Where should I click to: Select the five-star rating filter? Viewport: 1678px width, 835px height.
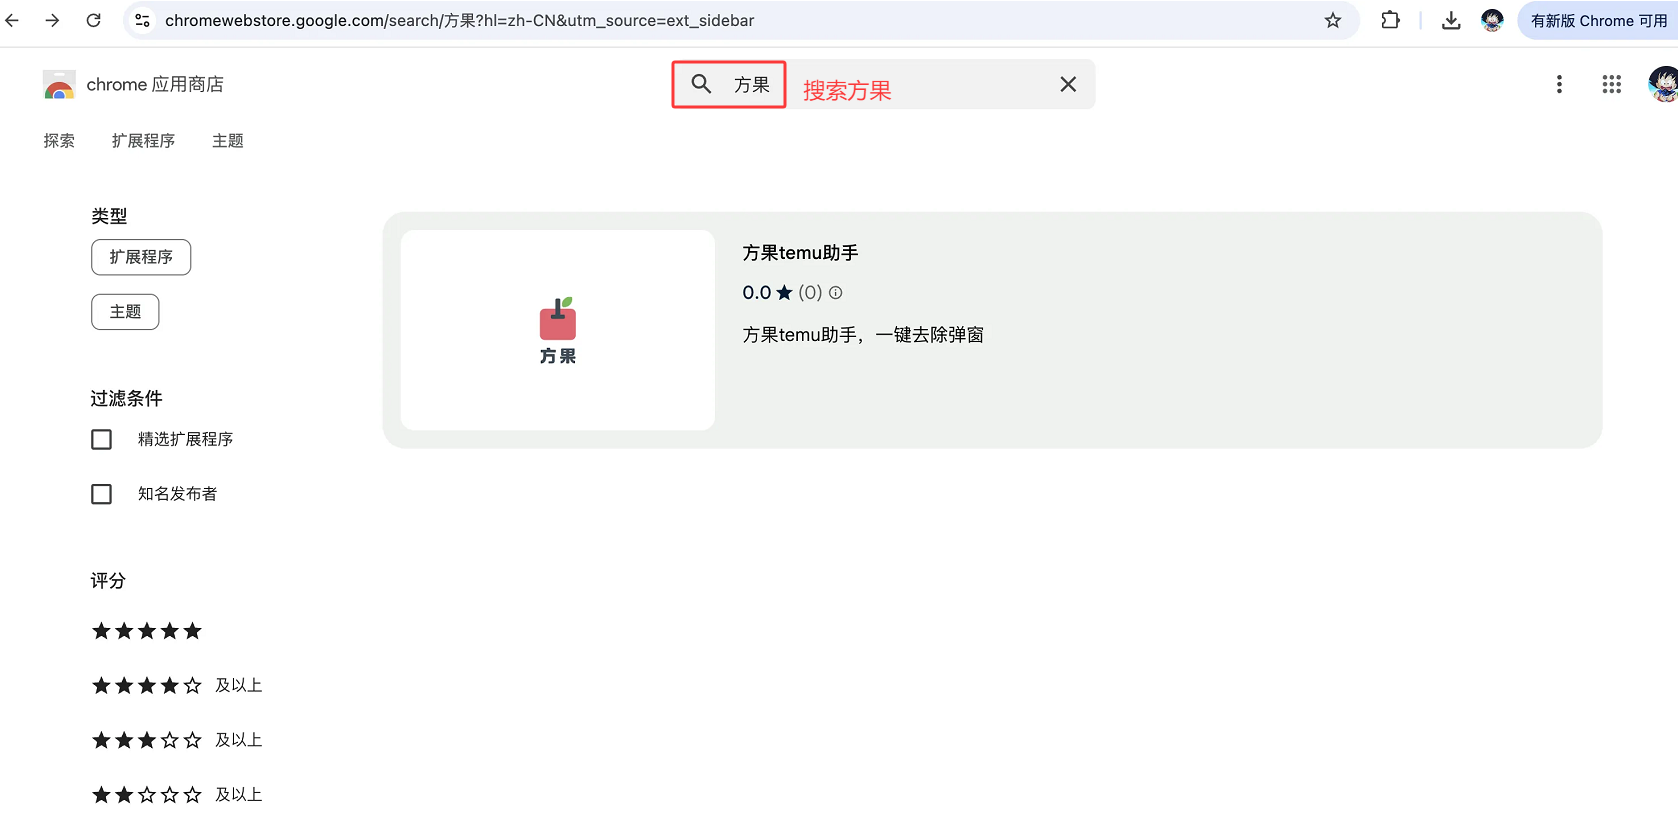(147, 631)
